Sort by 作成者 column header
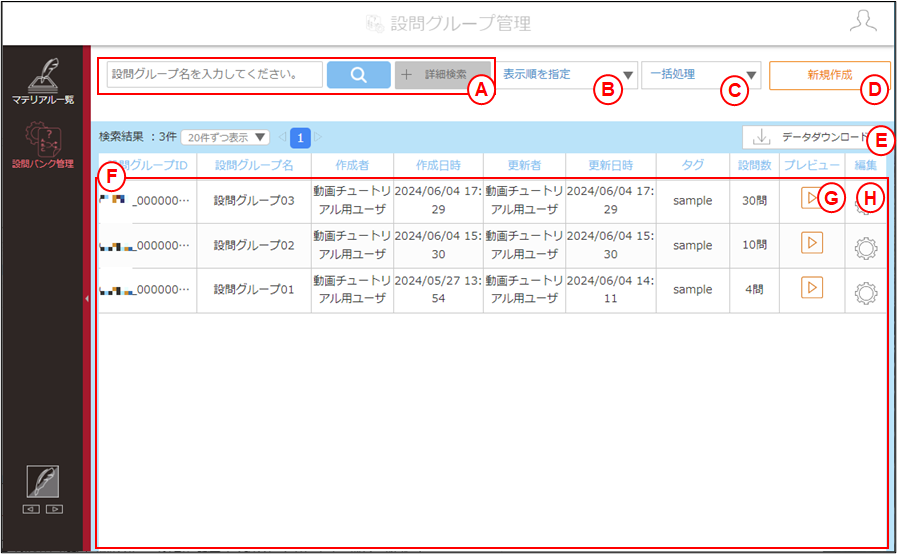 (x=352, y=165)
